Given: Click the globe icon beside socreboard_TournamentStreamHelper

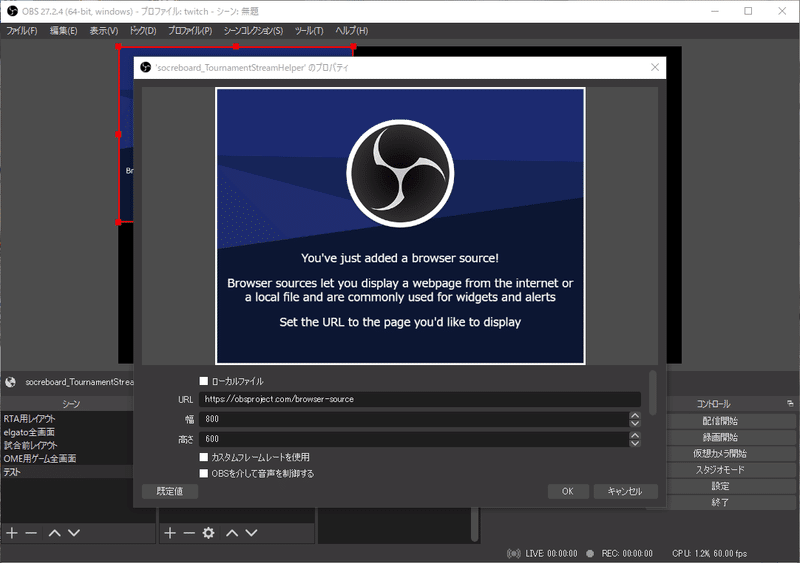Looking at the screenshot, I should (x=10, y=382).
